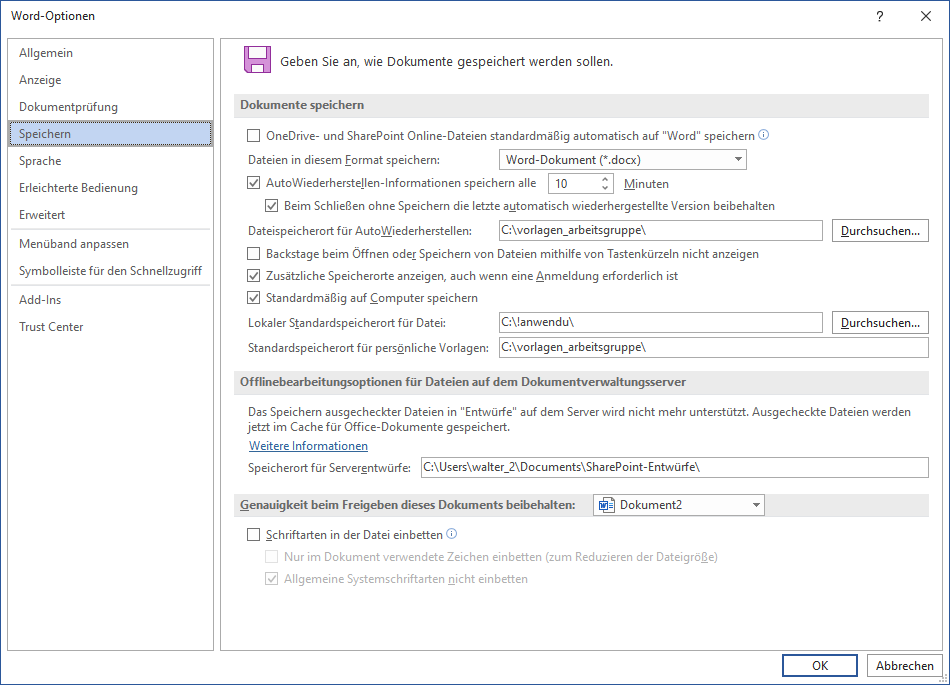The width and height of the screenshot is (950, 685).
Task: Enable OneDrive automatic save checkbox
Action: (253, 135)
